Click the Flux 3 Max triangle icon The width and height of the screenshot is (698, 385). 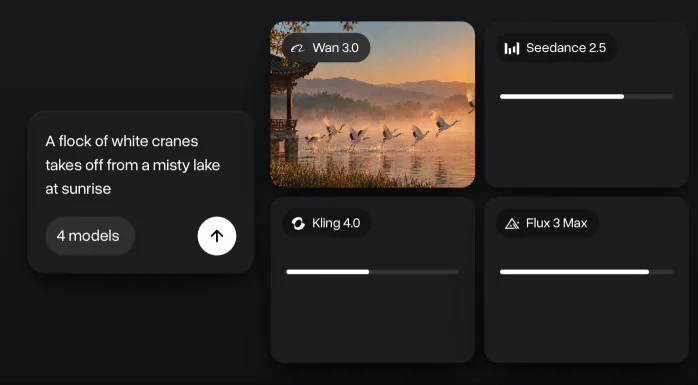pyautogui.click(x=512, y=223)
